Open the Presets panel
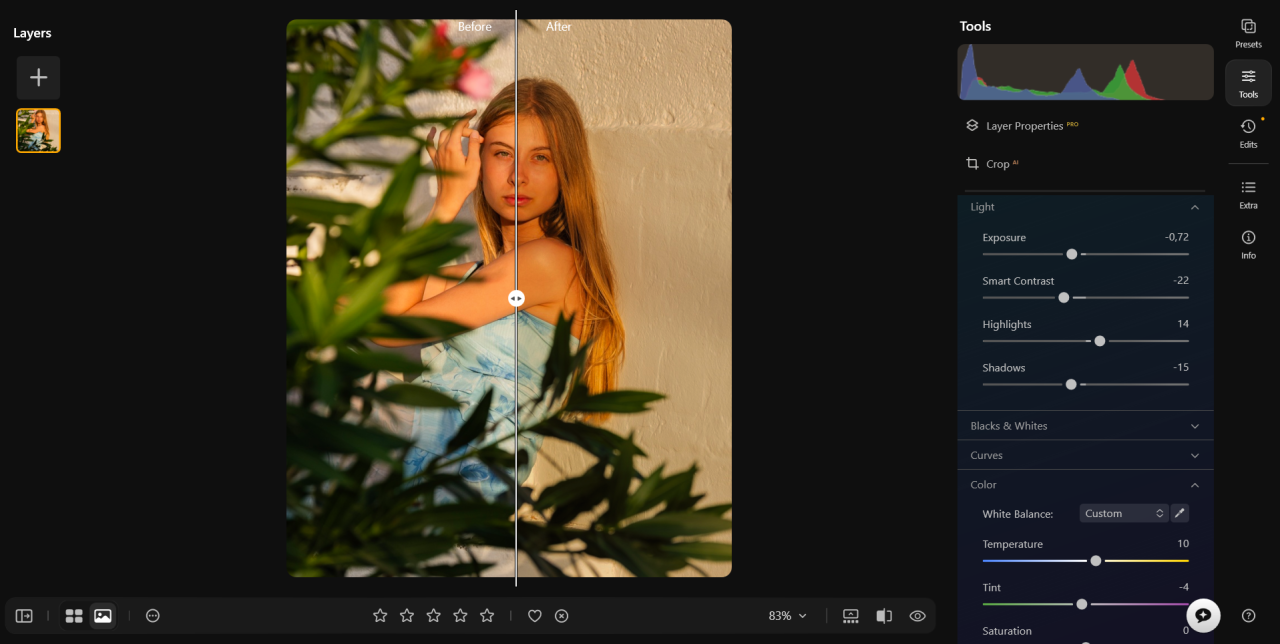This screenshot has height=644, width=1280. [x=1248, y=33]
